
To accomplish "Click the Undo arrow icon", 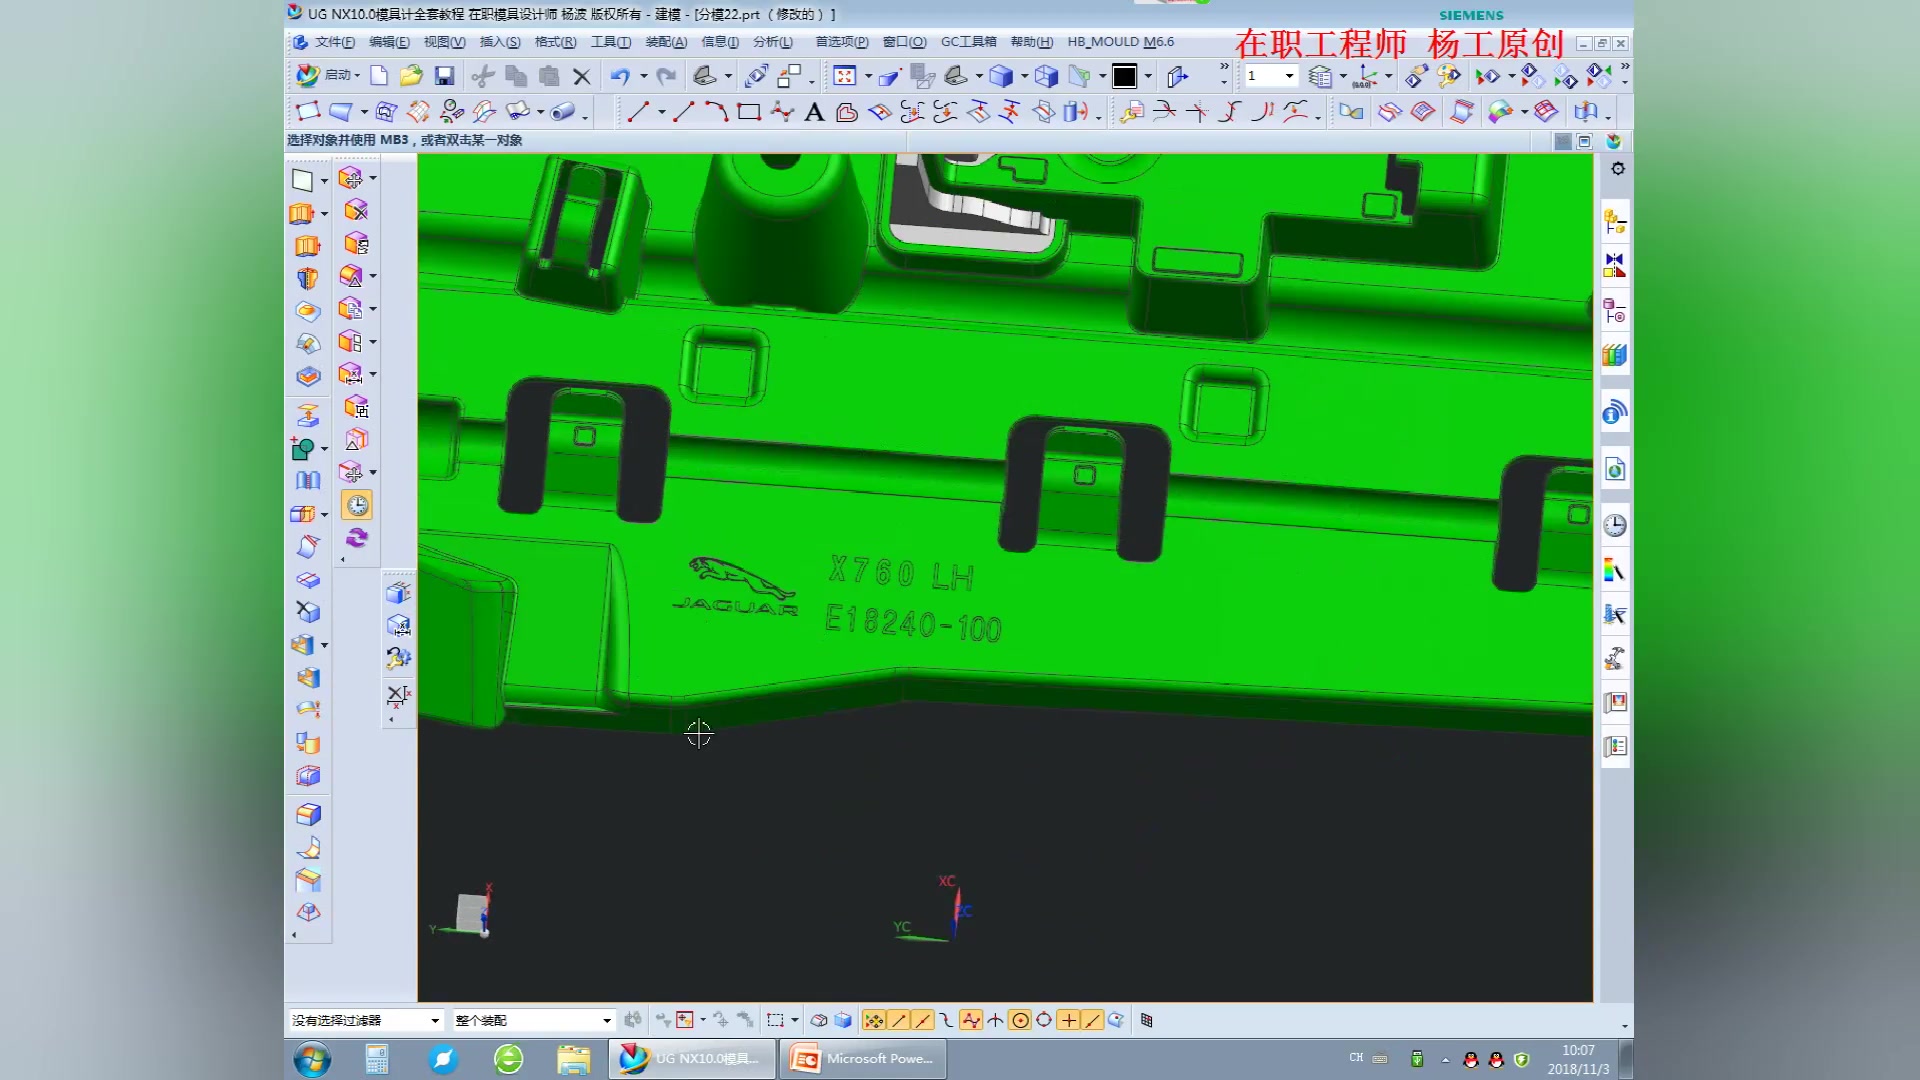I will (620, 76).
